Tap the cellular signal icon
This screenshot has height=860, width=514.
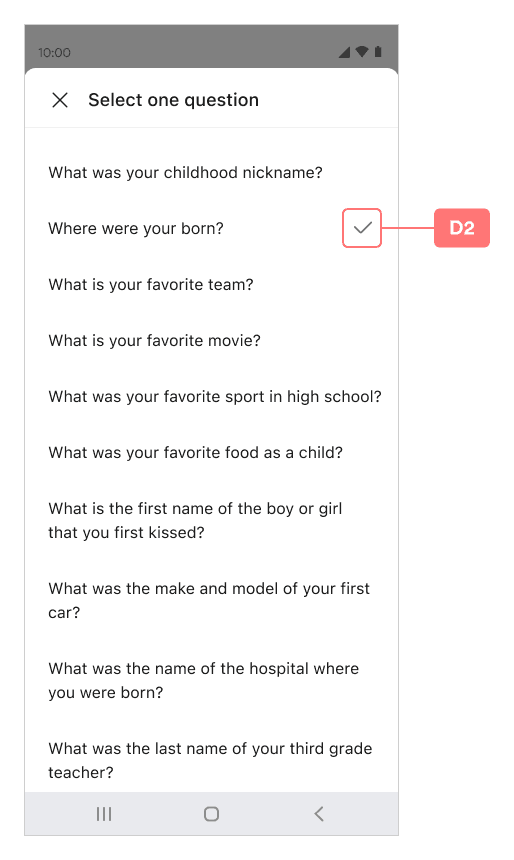click(344, 52)
